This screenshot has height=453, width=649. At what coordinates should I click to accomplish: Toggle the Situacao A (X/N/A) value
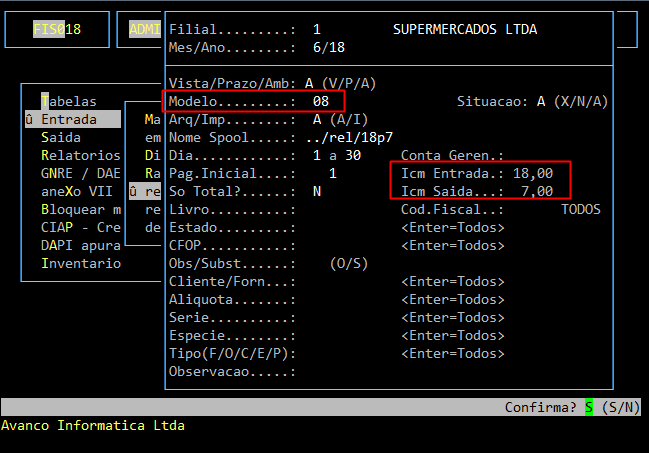click(541, 101)
